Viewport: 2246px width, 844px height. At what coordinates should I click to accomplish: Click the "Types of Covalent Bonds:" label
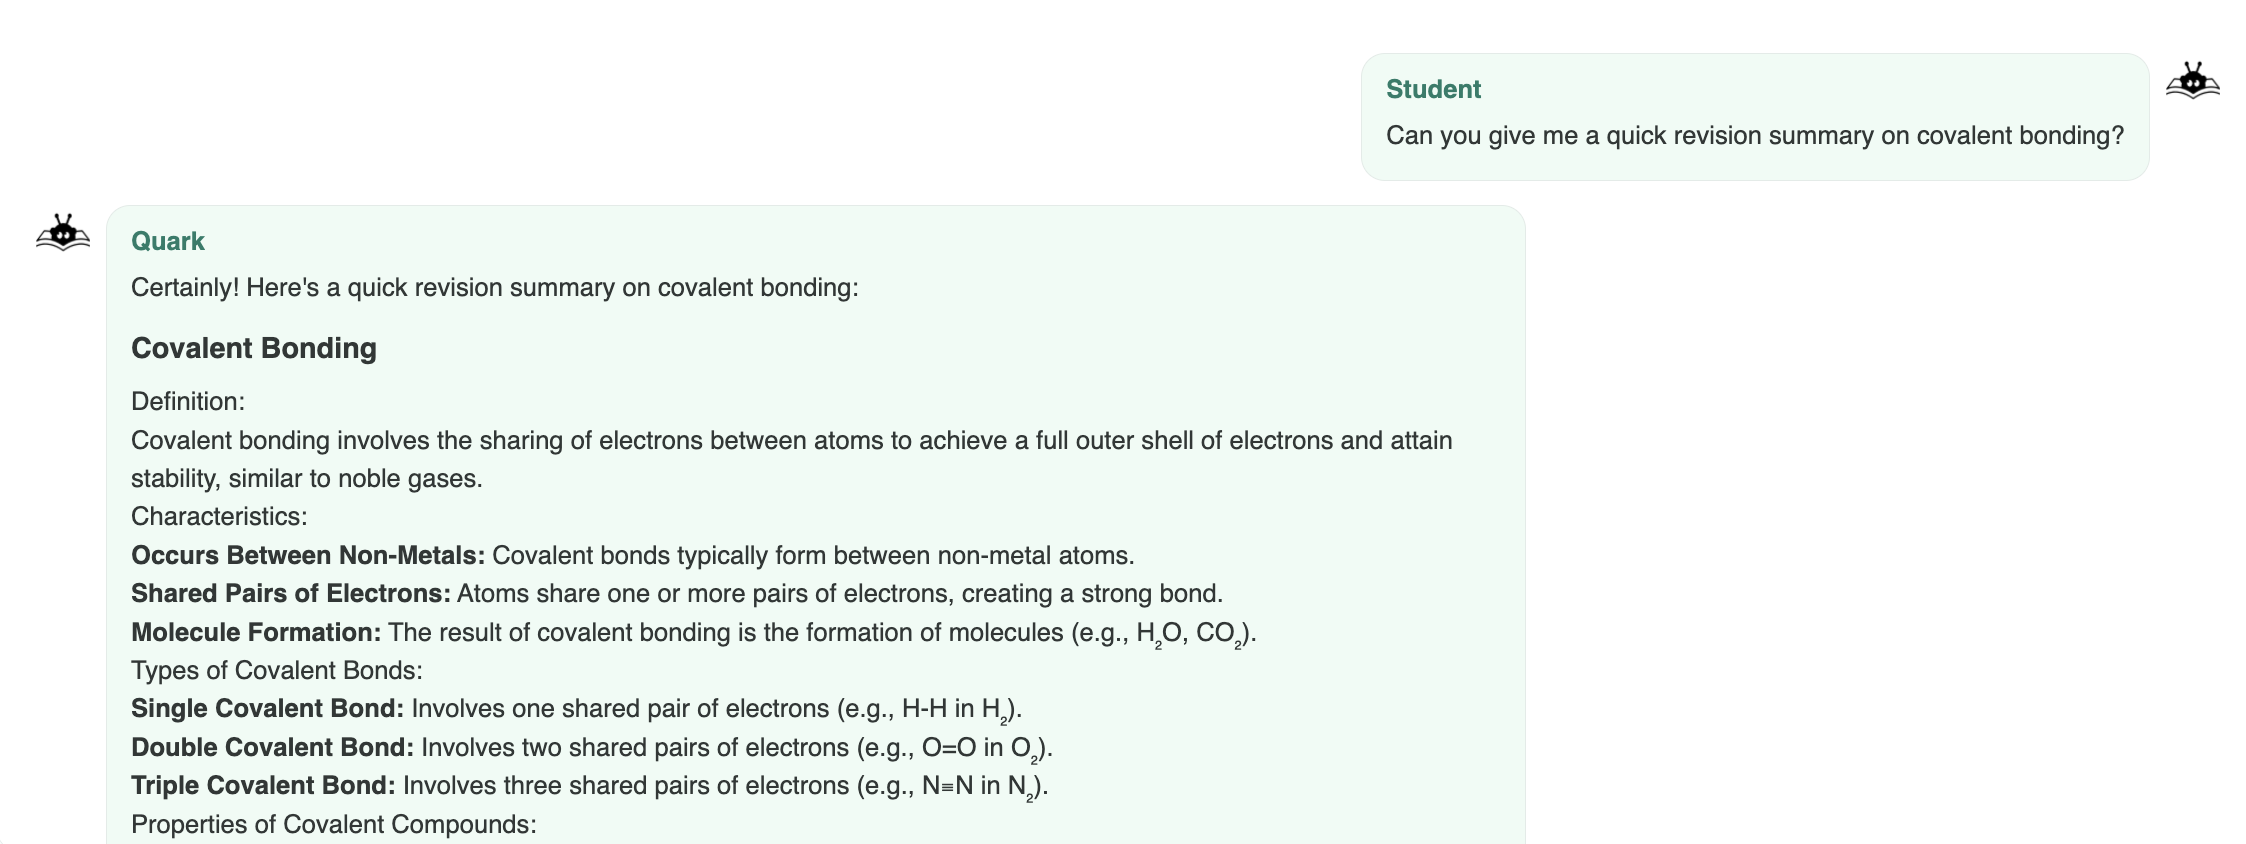pyautogui.click(x=277, y=670)
